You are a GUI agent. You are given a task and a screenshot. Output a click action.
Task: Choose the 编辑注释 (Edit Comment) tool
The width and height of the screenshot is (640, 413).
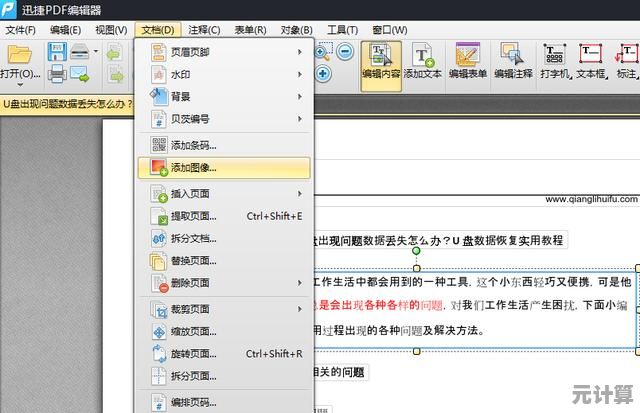513,59
